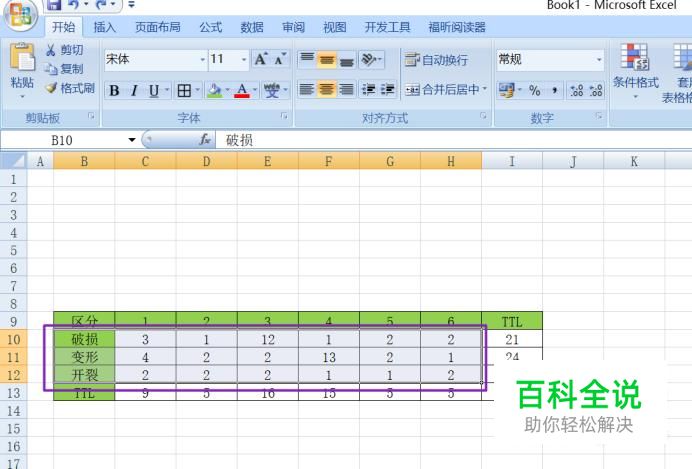Align text left

tap(307, 90)
